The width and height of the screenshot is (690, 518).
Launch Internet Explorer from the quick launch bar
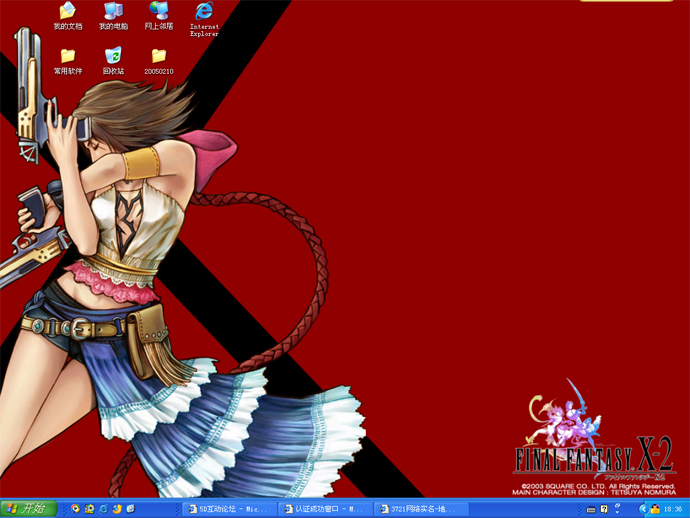103,509
